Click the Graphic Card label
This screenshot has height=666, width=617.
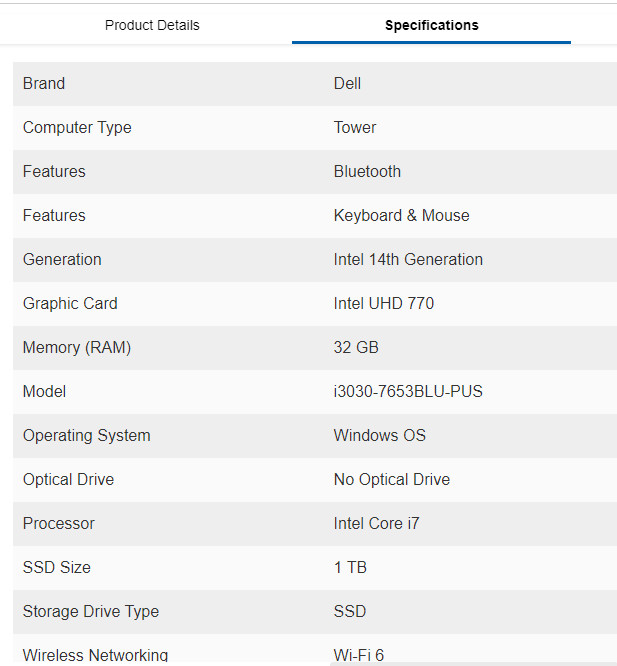pyautogui.click(x=70, y=304)
